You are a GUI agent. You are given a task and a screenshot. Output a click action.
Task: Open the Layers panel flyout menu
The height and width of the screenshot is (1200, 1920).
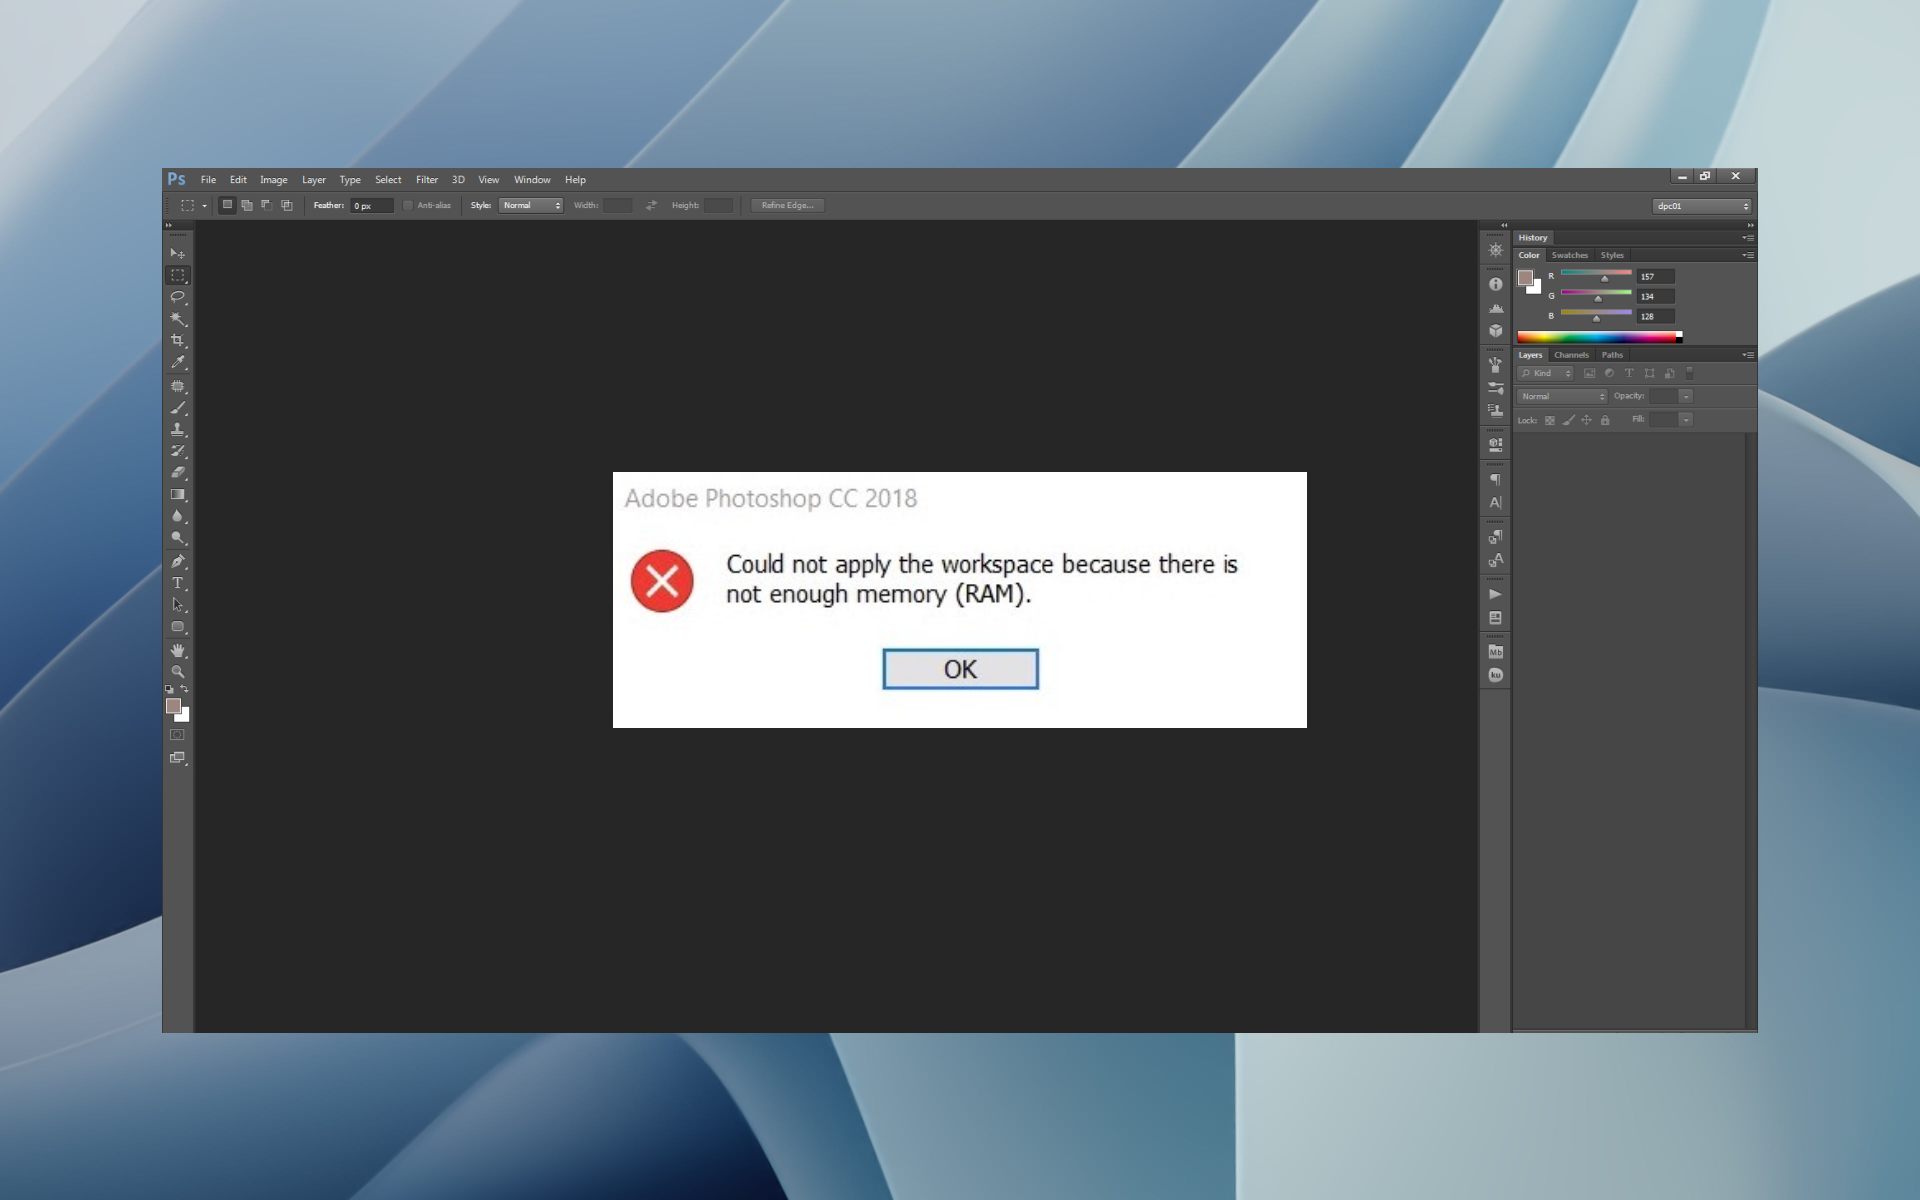click(x=1747, y=355)
